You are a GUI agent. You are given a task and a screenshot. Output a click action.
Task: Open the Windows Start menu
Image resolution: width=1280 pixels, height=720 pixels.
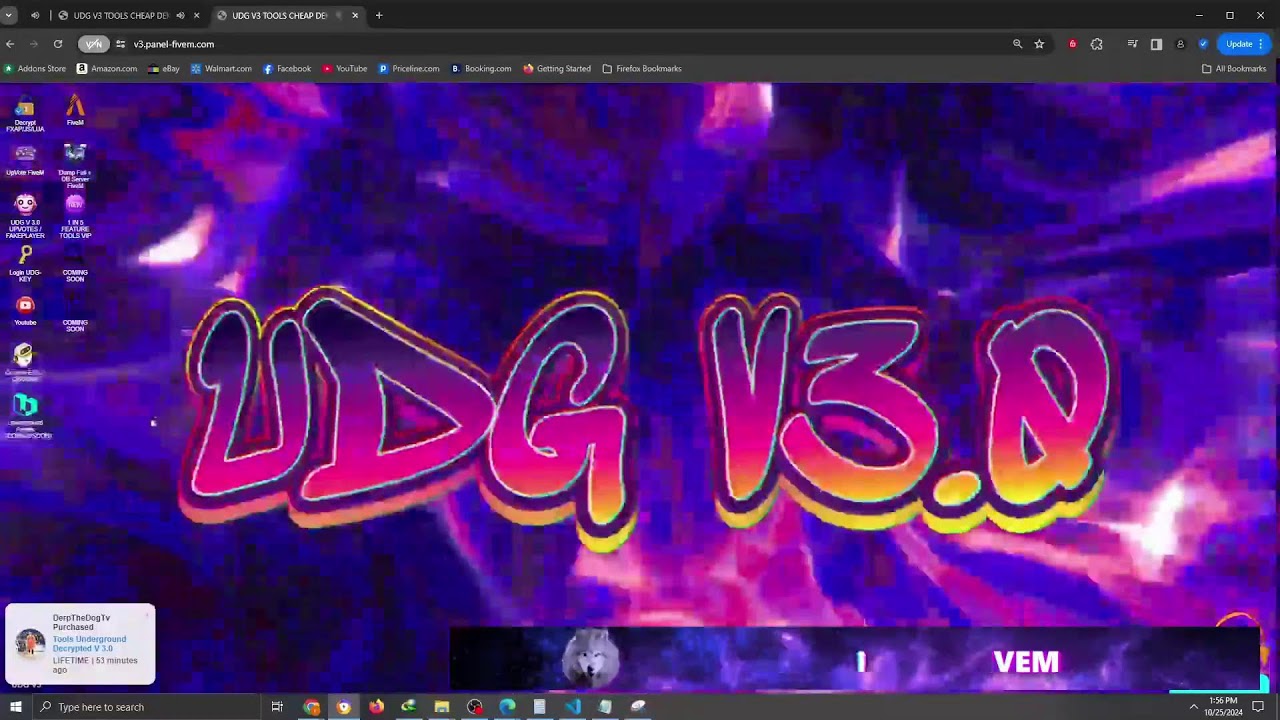click(16, 707)
